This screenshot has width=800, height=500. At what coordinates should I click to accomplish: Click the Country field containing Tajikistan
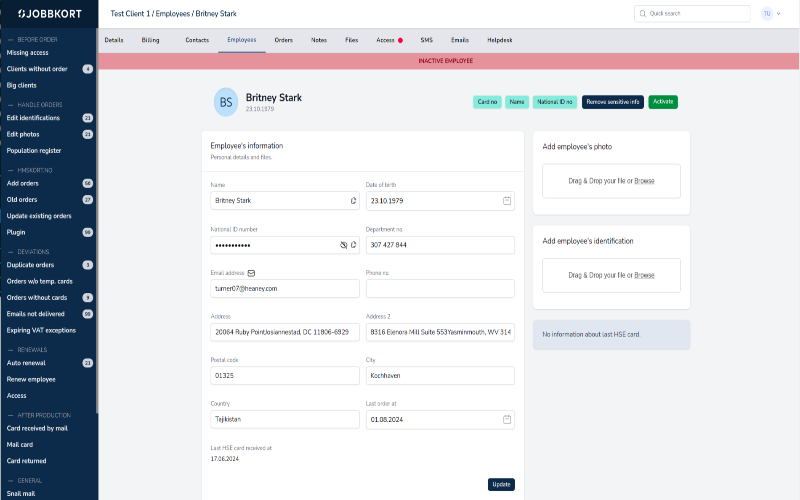pyautogui.click(x=285, y=419)
